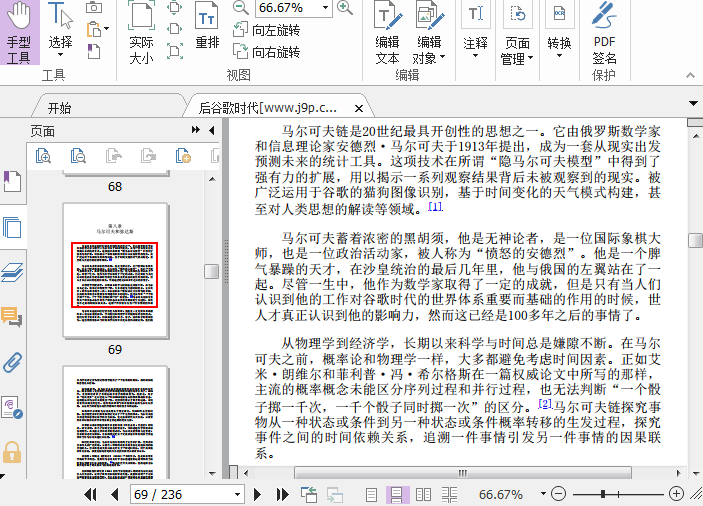Close the 后谷歌时代 document tab

click(359, 108)
